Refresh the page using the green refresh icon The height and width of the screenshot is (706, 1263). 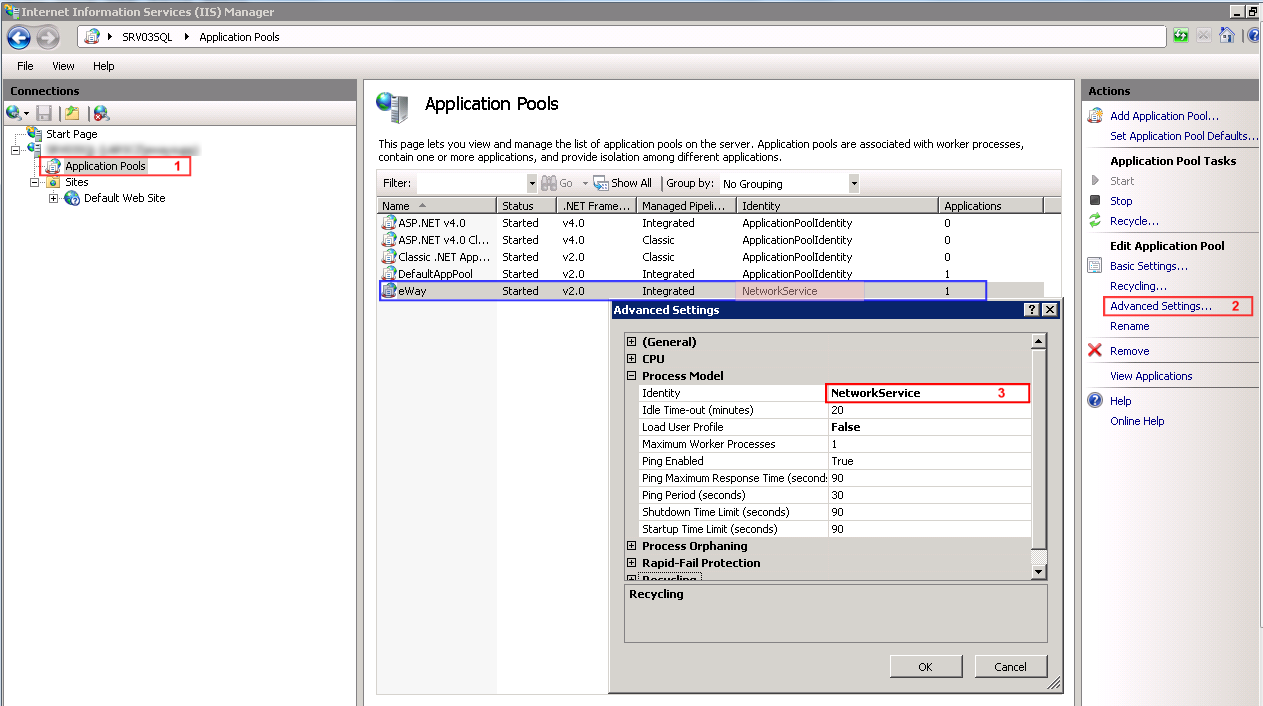1181,36
